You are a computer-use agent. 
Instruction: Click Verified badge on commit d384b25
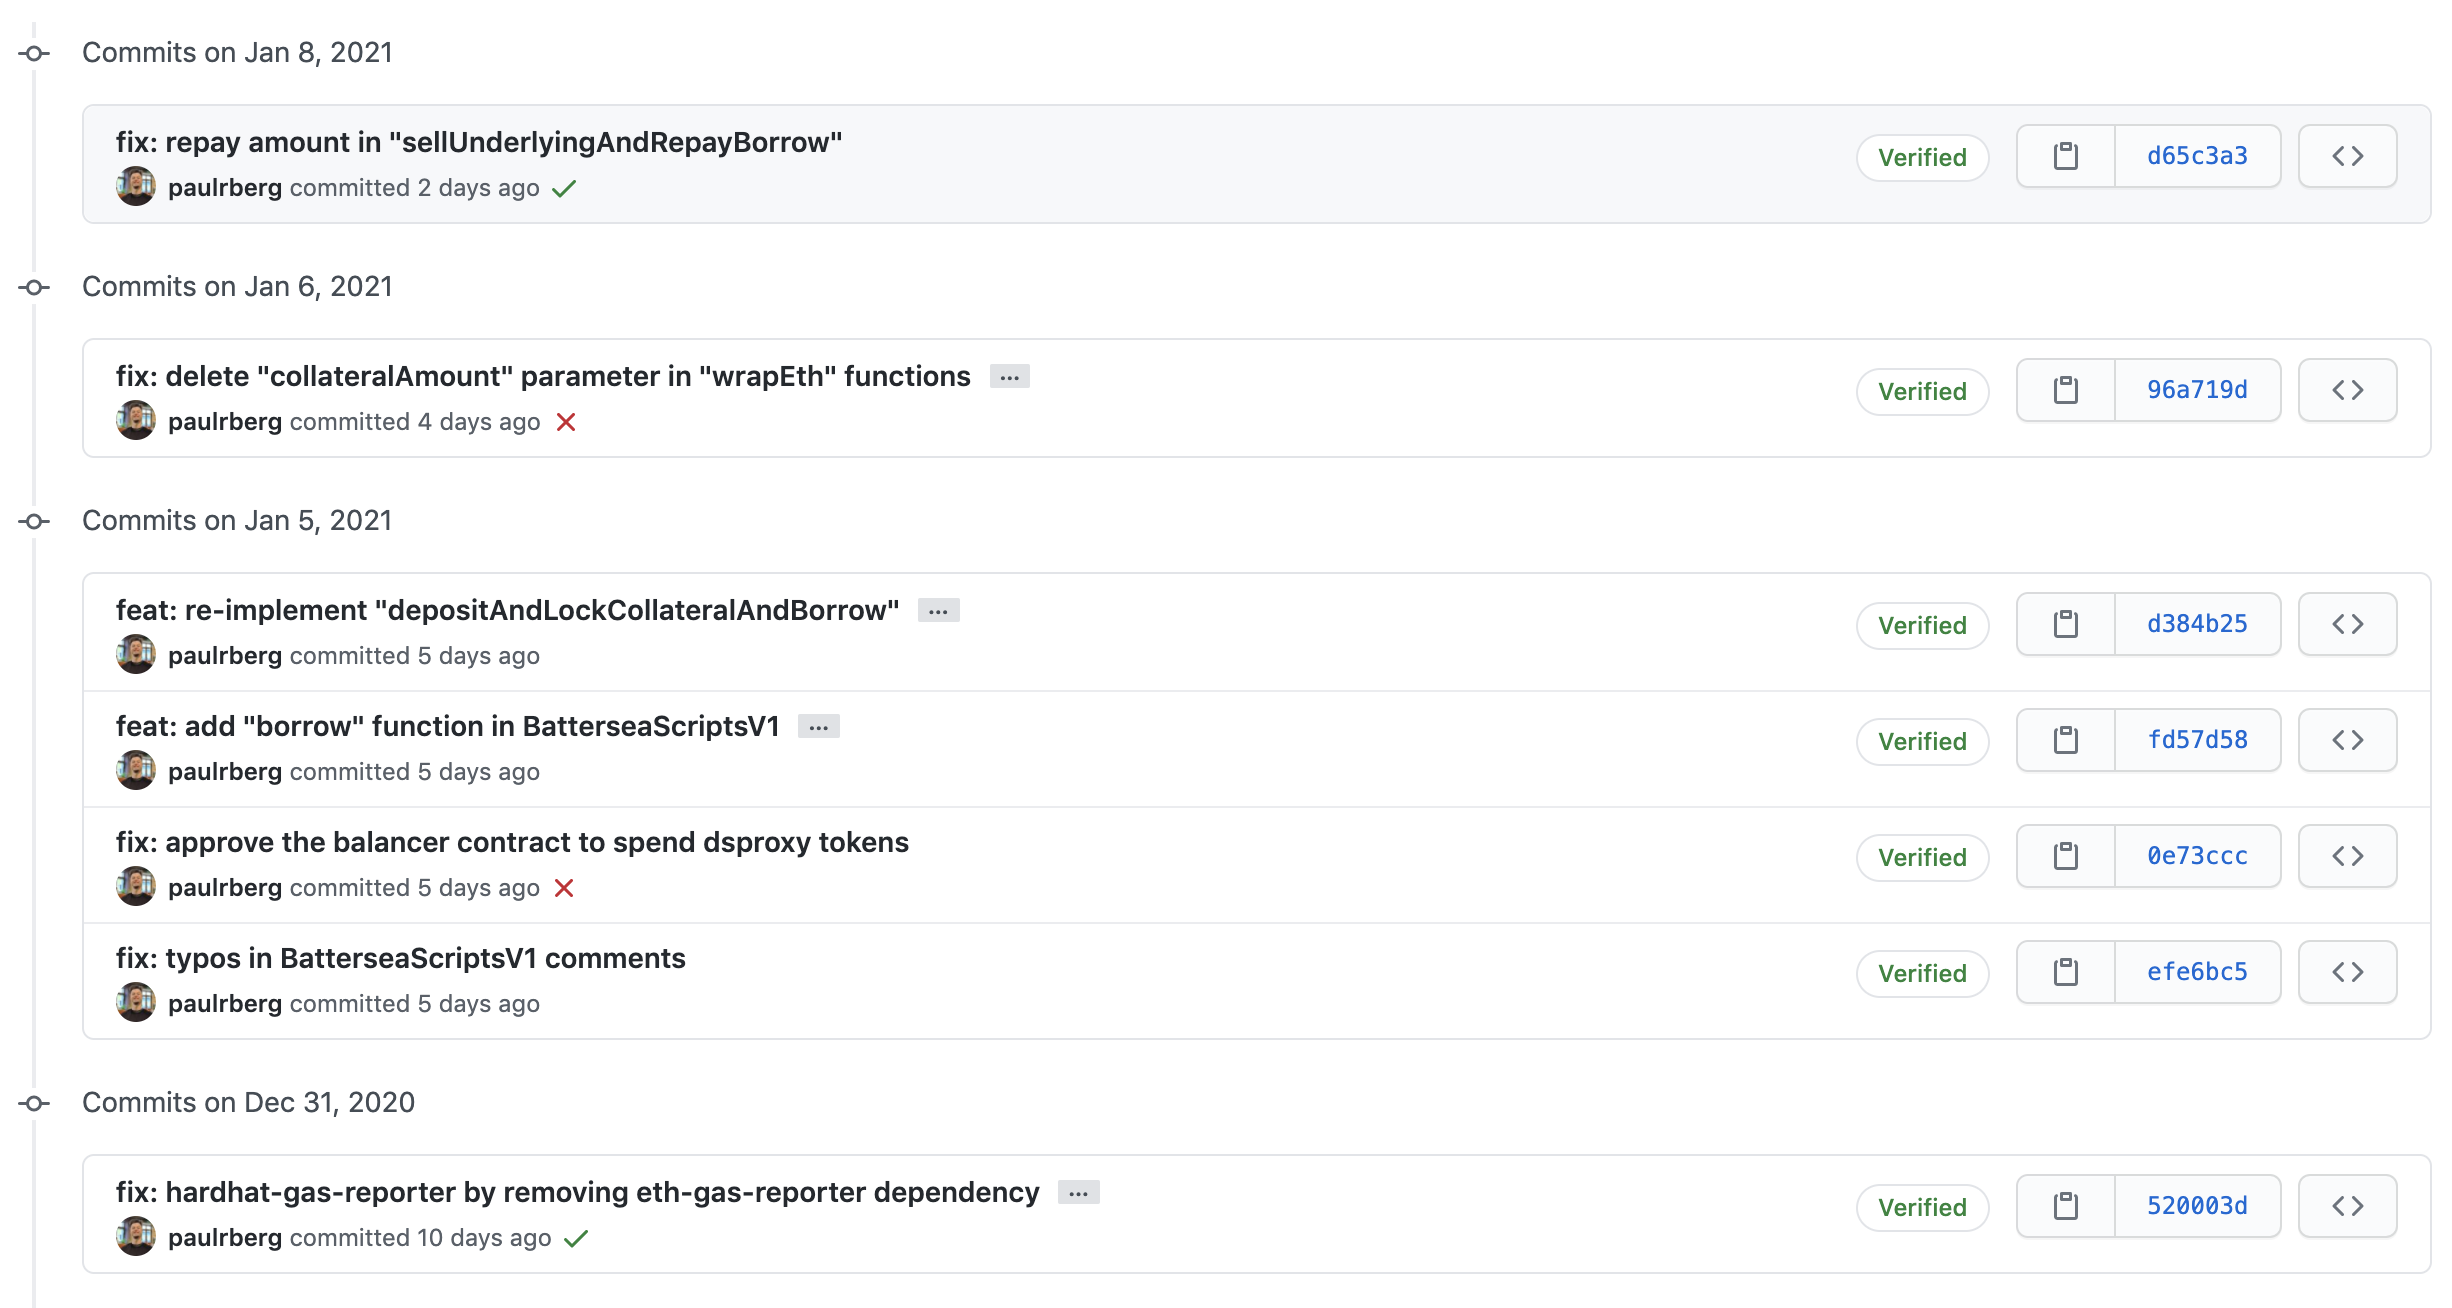[x=1921, y=626]
